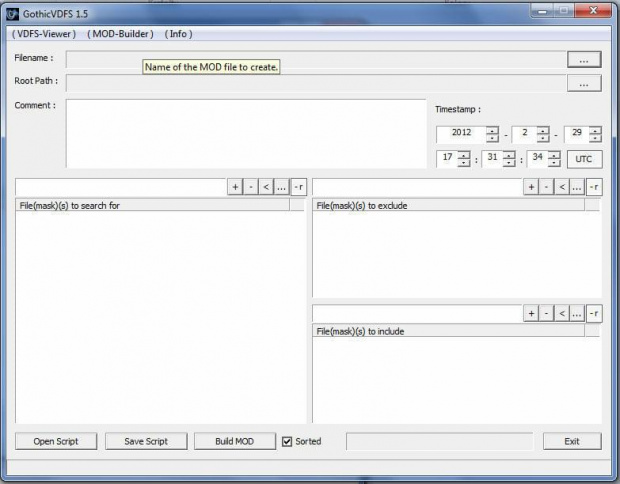
Task: Click the timestamp year field showing 2012
Action: tap(461, 134)
